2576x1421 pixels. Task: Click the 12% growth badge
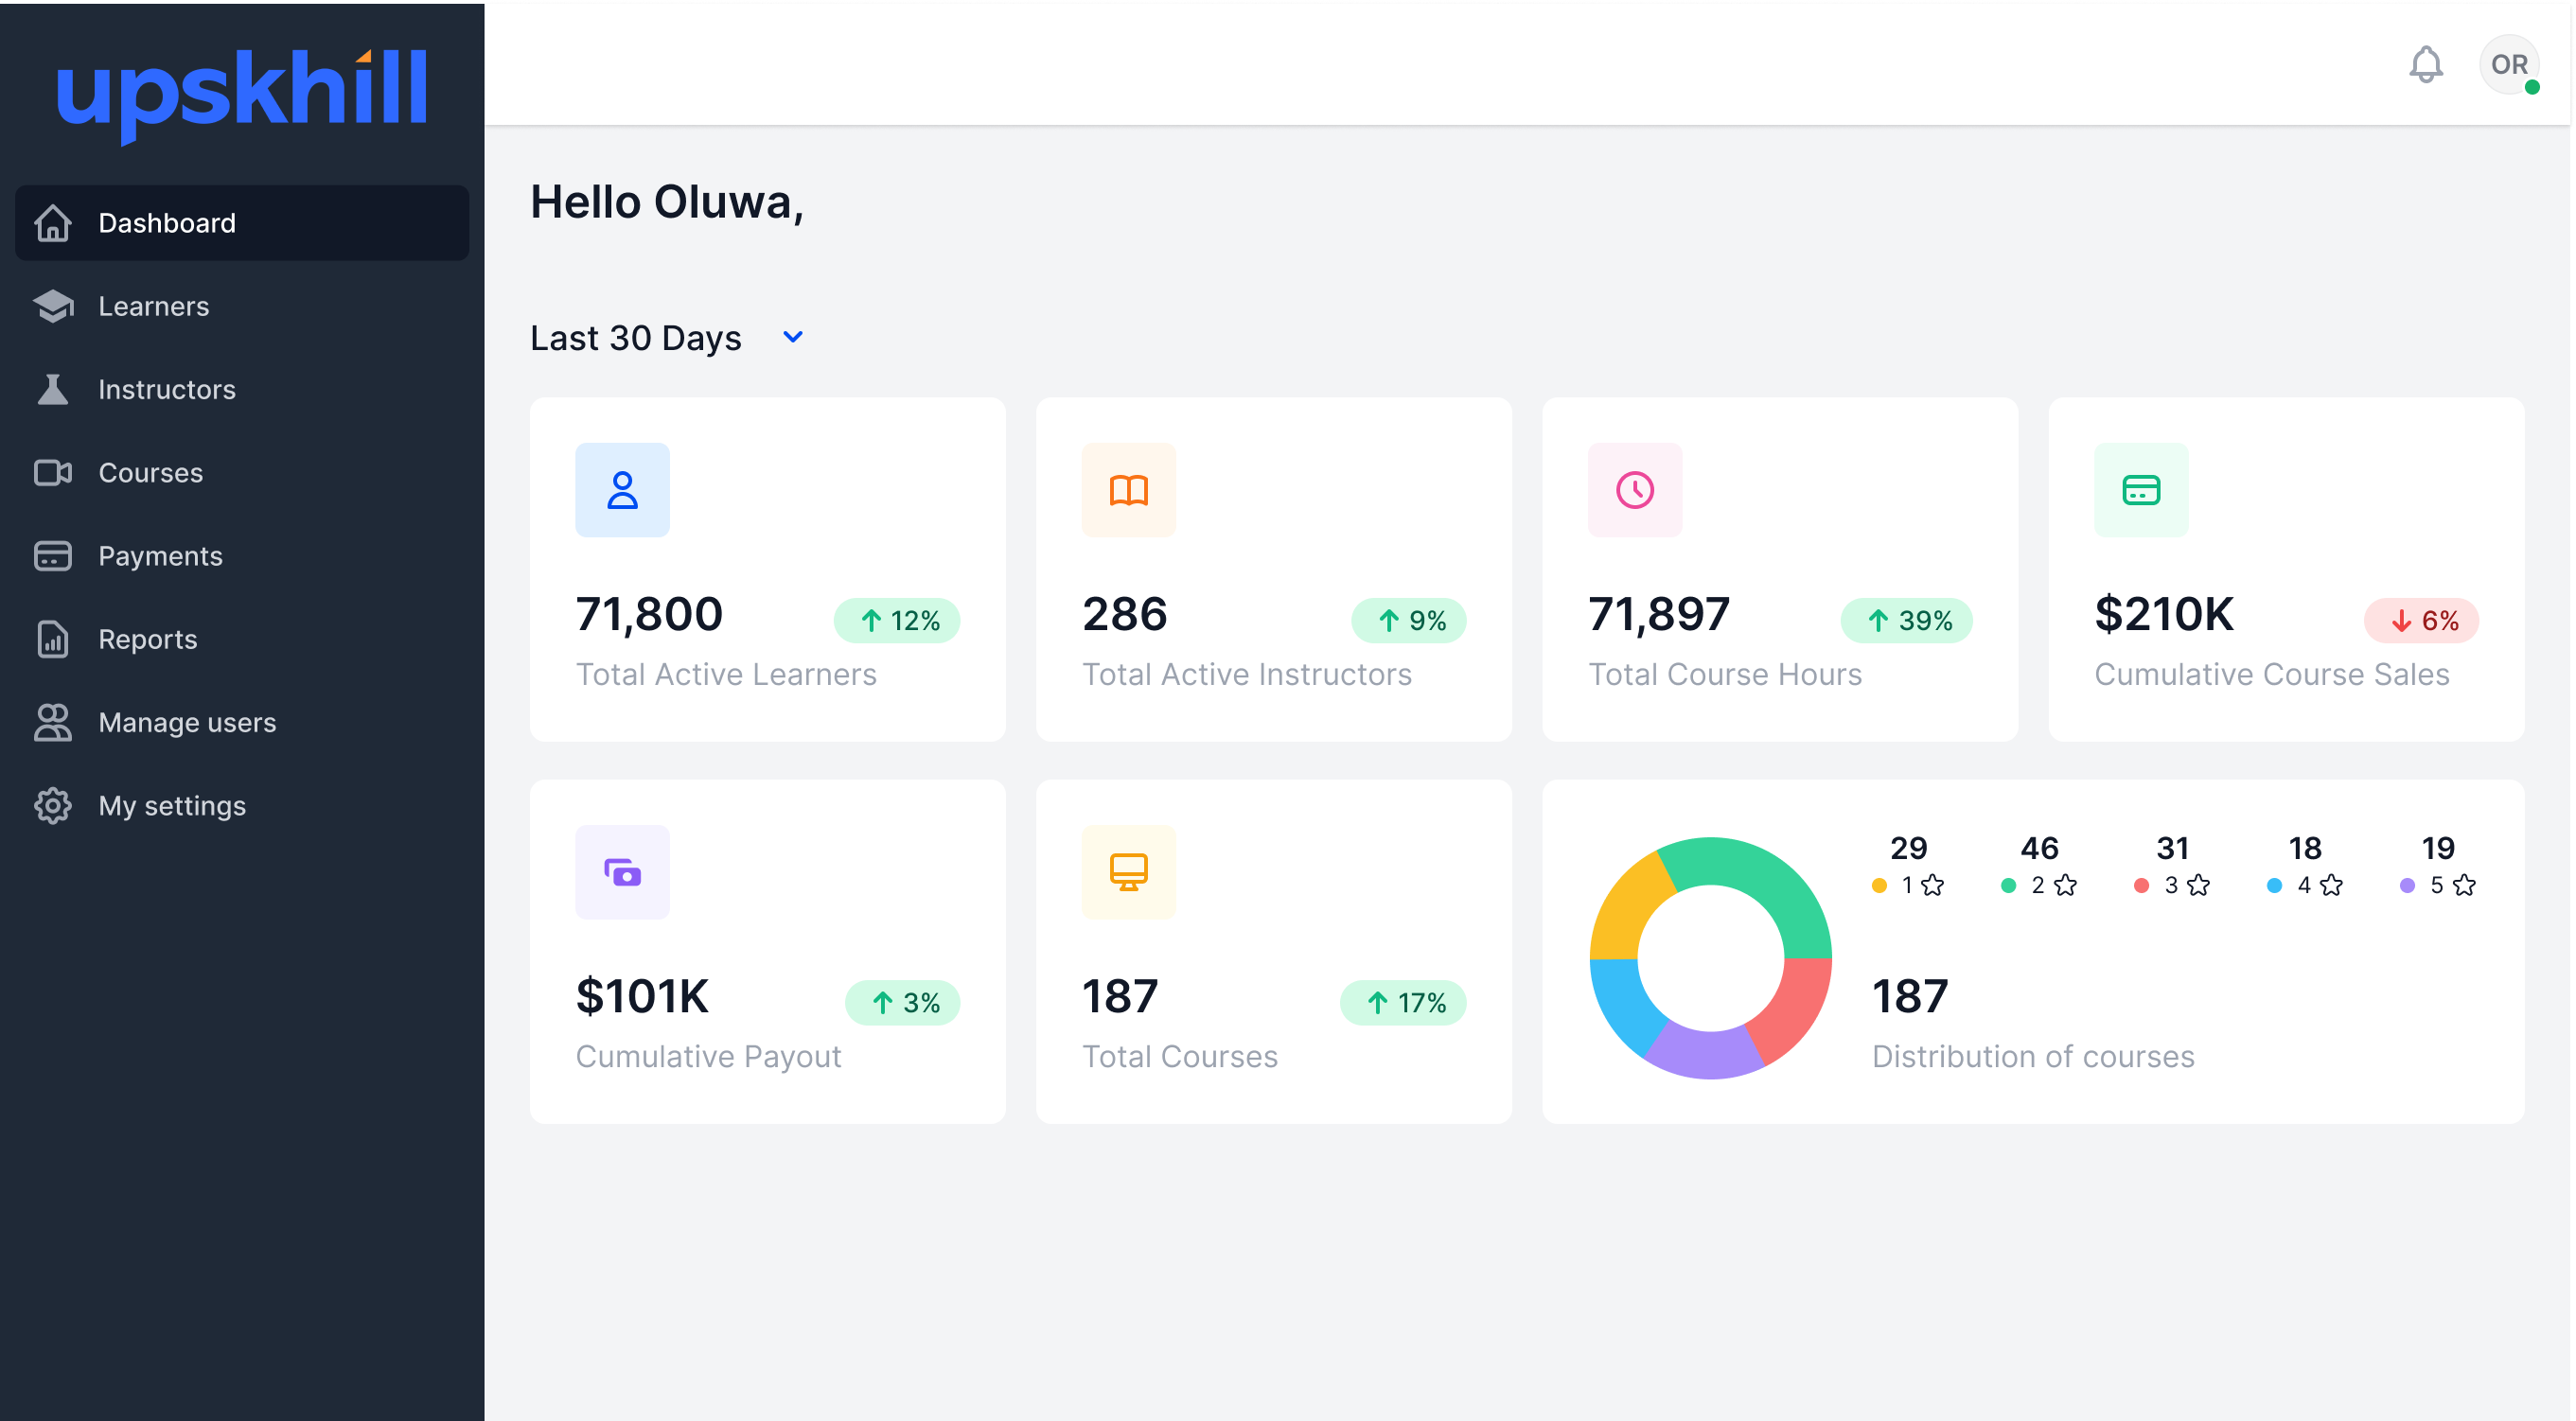[x=897, y=621]
